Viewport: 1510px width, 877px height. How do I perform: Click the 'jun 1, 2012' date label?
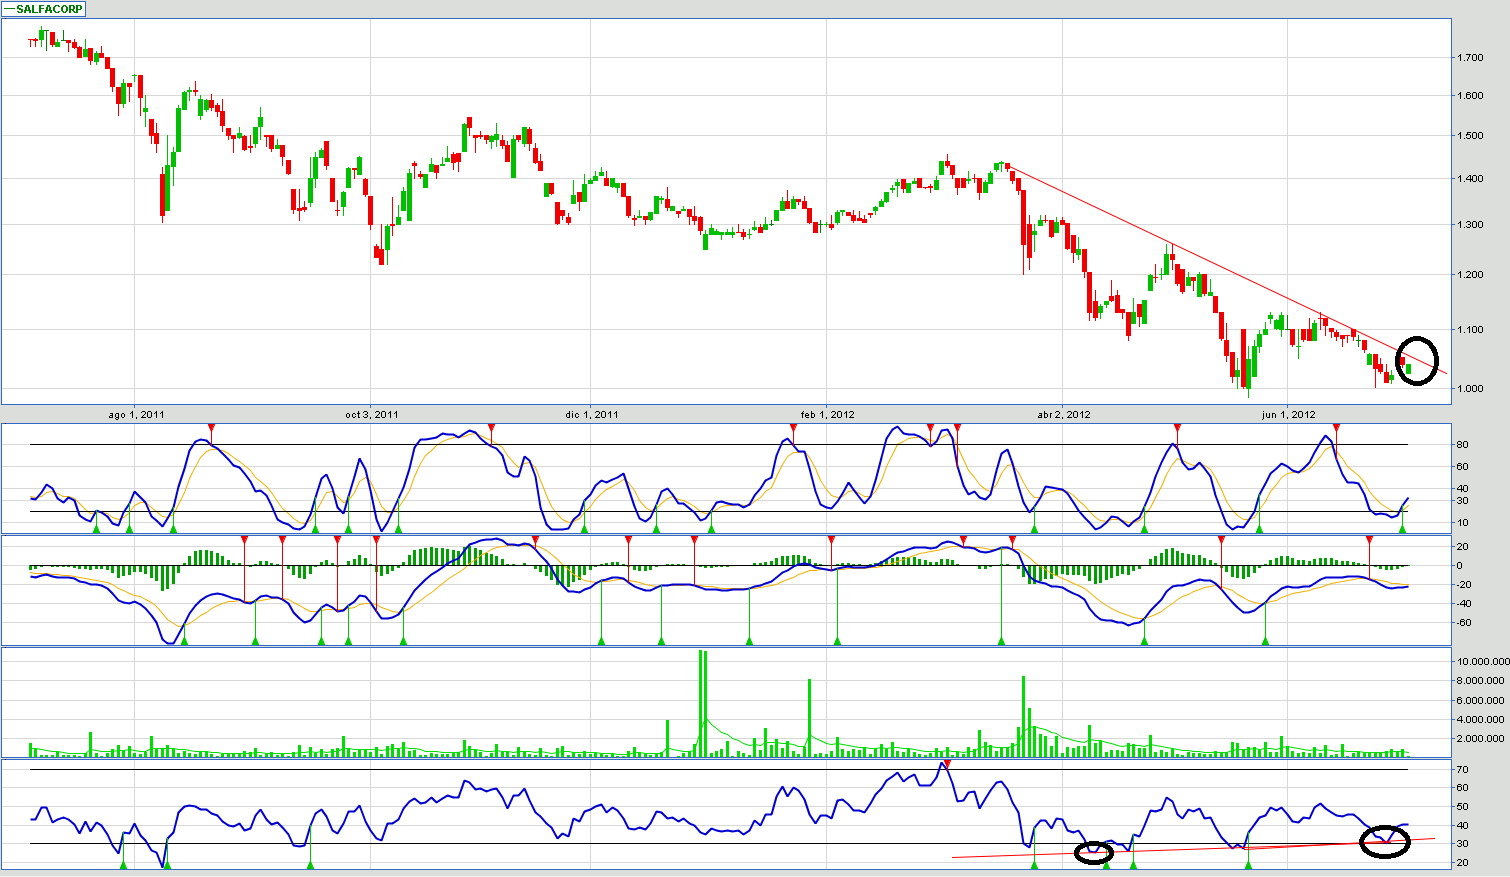(x=1287, y=414)
